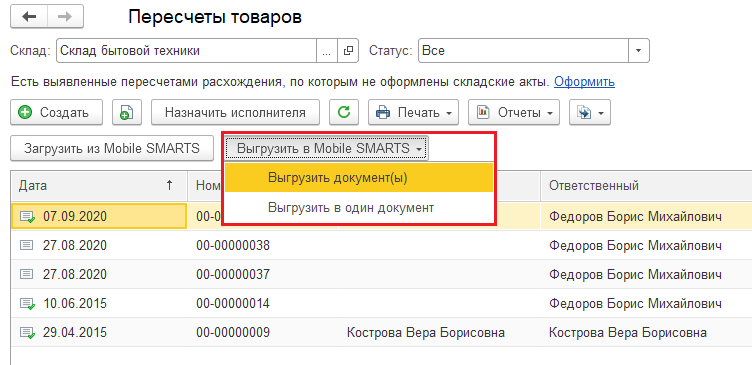752x365 pixels.
Task: Click the copy document icon button
Action: pyautogui.click(x=126, y=112)
